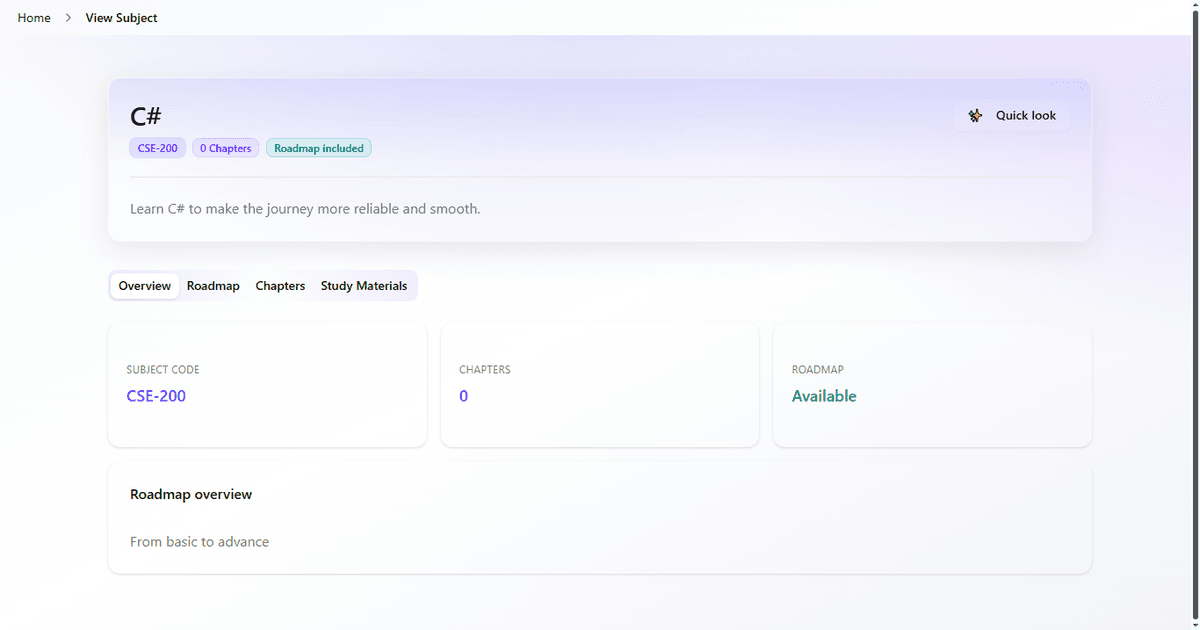Click the Roadmap info card
Viewport: 1200px width, 630px height.
click(931, 385)
